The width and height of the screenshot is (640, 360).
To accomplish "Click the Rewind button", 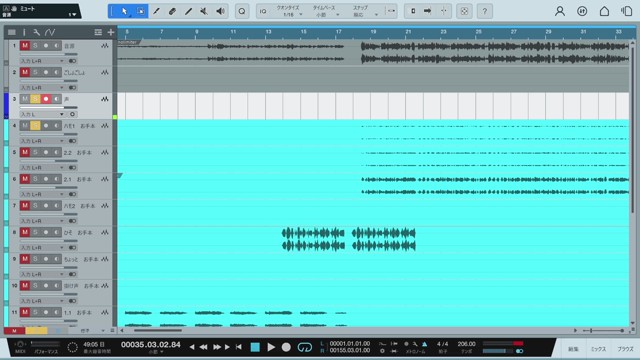I will click(203, 347).
